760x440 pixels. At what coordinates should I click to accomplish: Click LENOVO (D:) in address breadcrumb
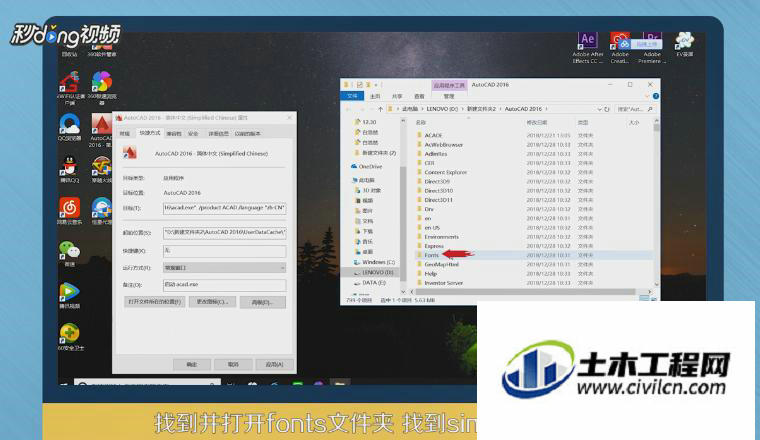(442, 109)
